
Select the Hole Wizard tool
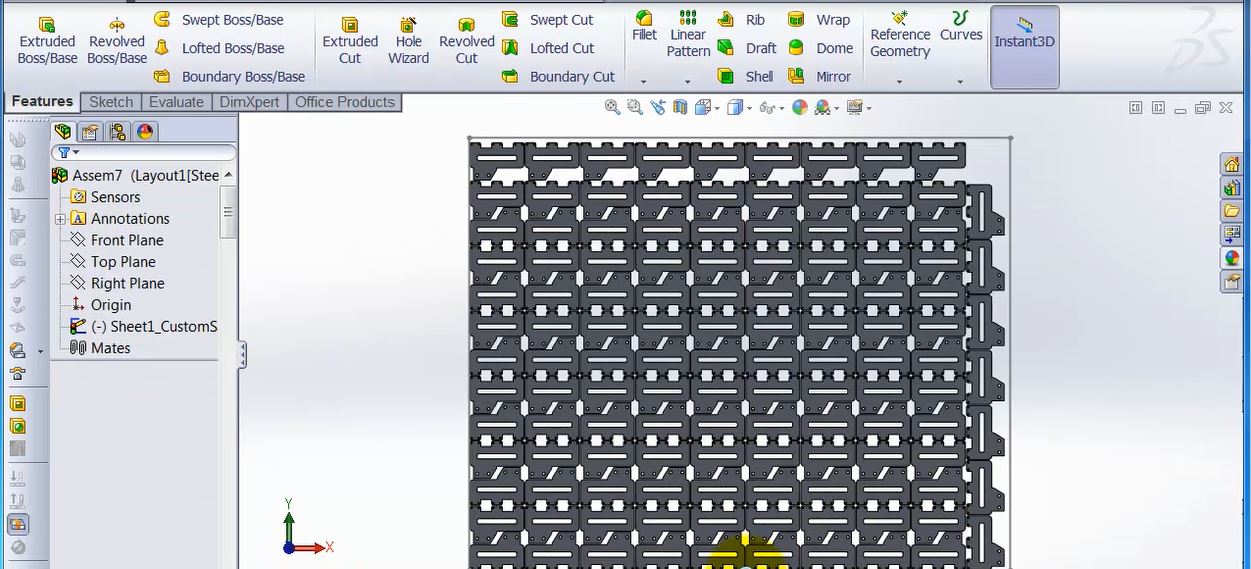click(408, 40)
